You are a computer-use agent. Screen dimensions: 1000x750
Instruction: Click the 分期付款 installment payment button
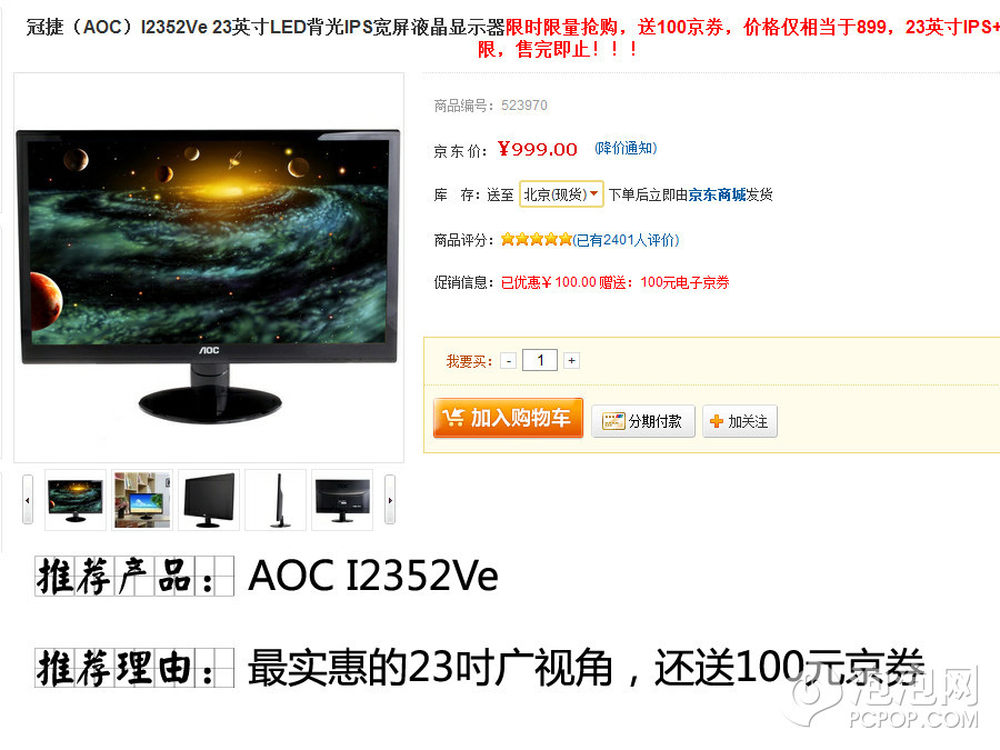[x=643, y=421]
